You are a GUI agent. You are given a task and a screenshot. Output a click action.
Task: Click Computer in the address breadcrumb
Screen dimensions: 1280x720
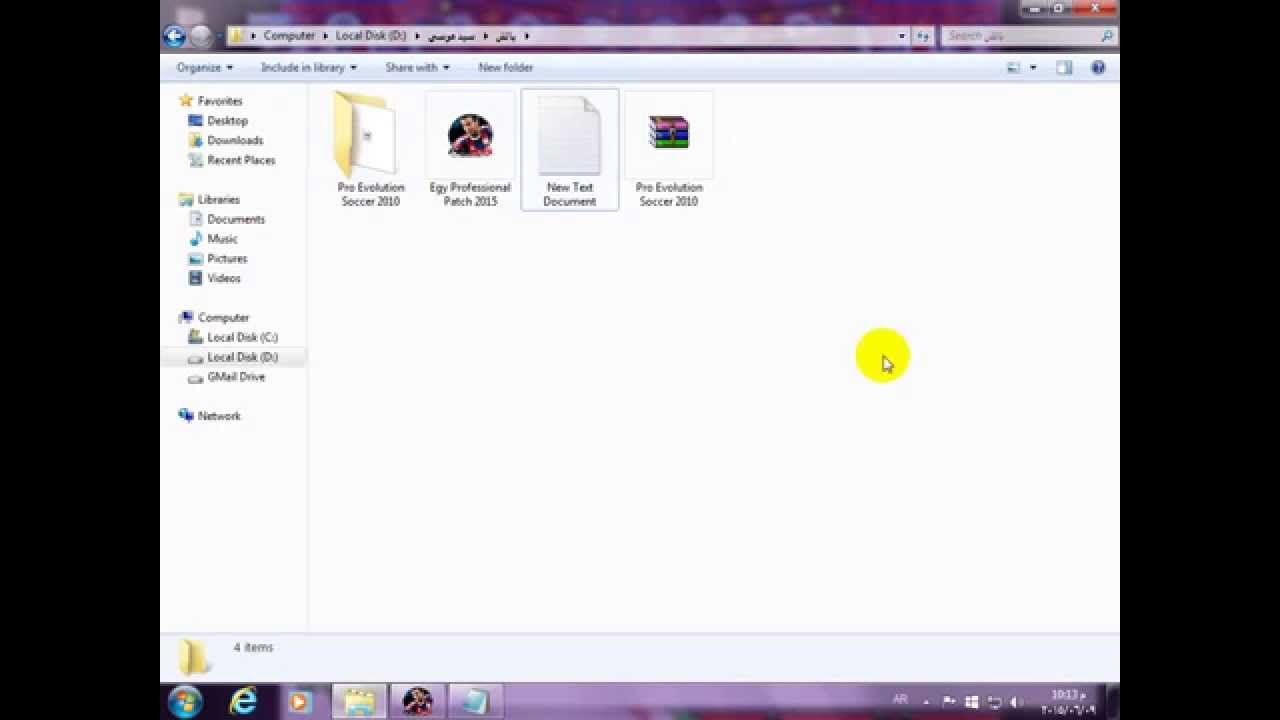point(289,36)
